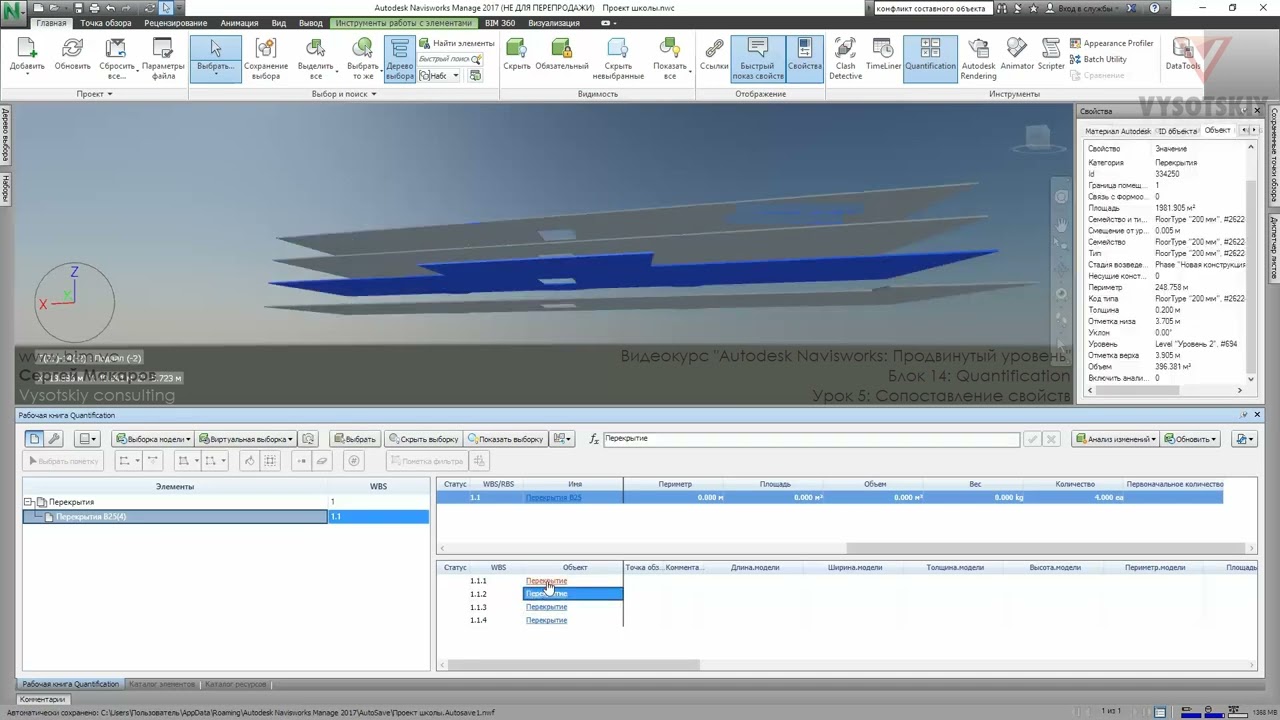Click the fx formula icon in Quantification

point(594,439)
